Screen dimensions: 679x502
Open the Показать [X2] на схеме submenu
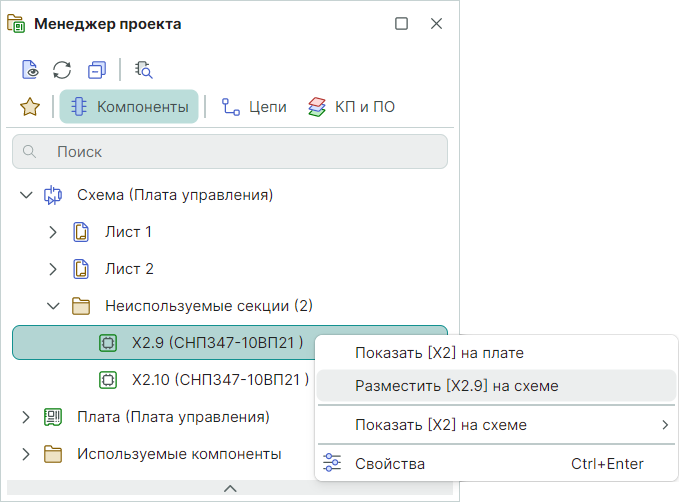click(x=496, y=425)
